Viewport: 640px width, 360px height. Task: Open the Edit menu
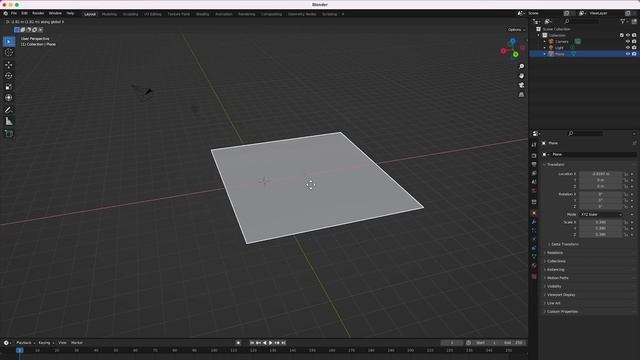(24, 13)
